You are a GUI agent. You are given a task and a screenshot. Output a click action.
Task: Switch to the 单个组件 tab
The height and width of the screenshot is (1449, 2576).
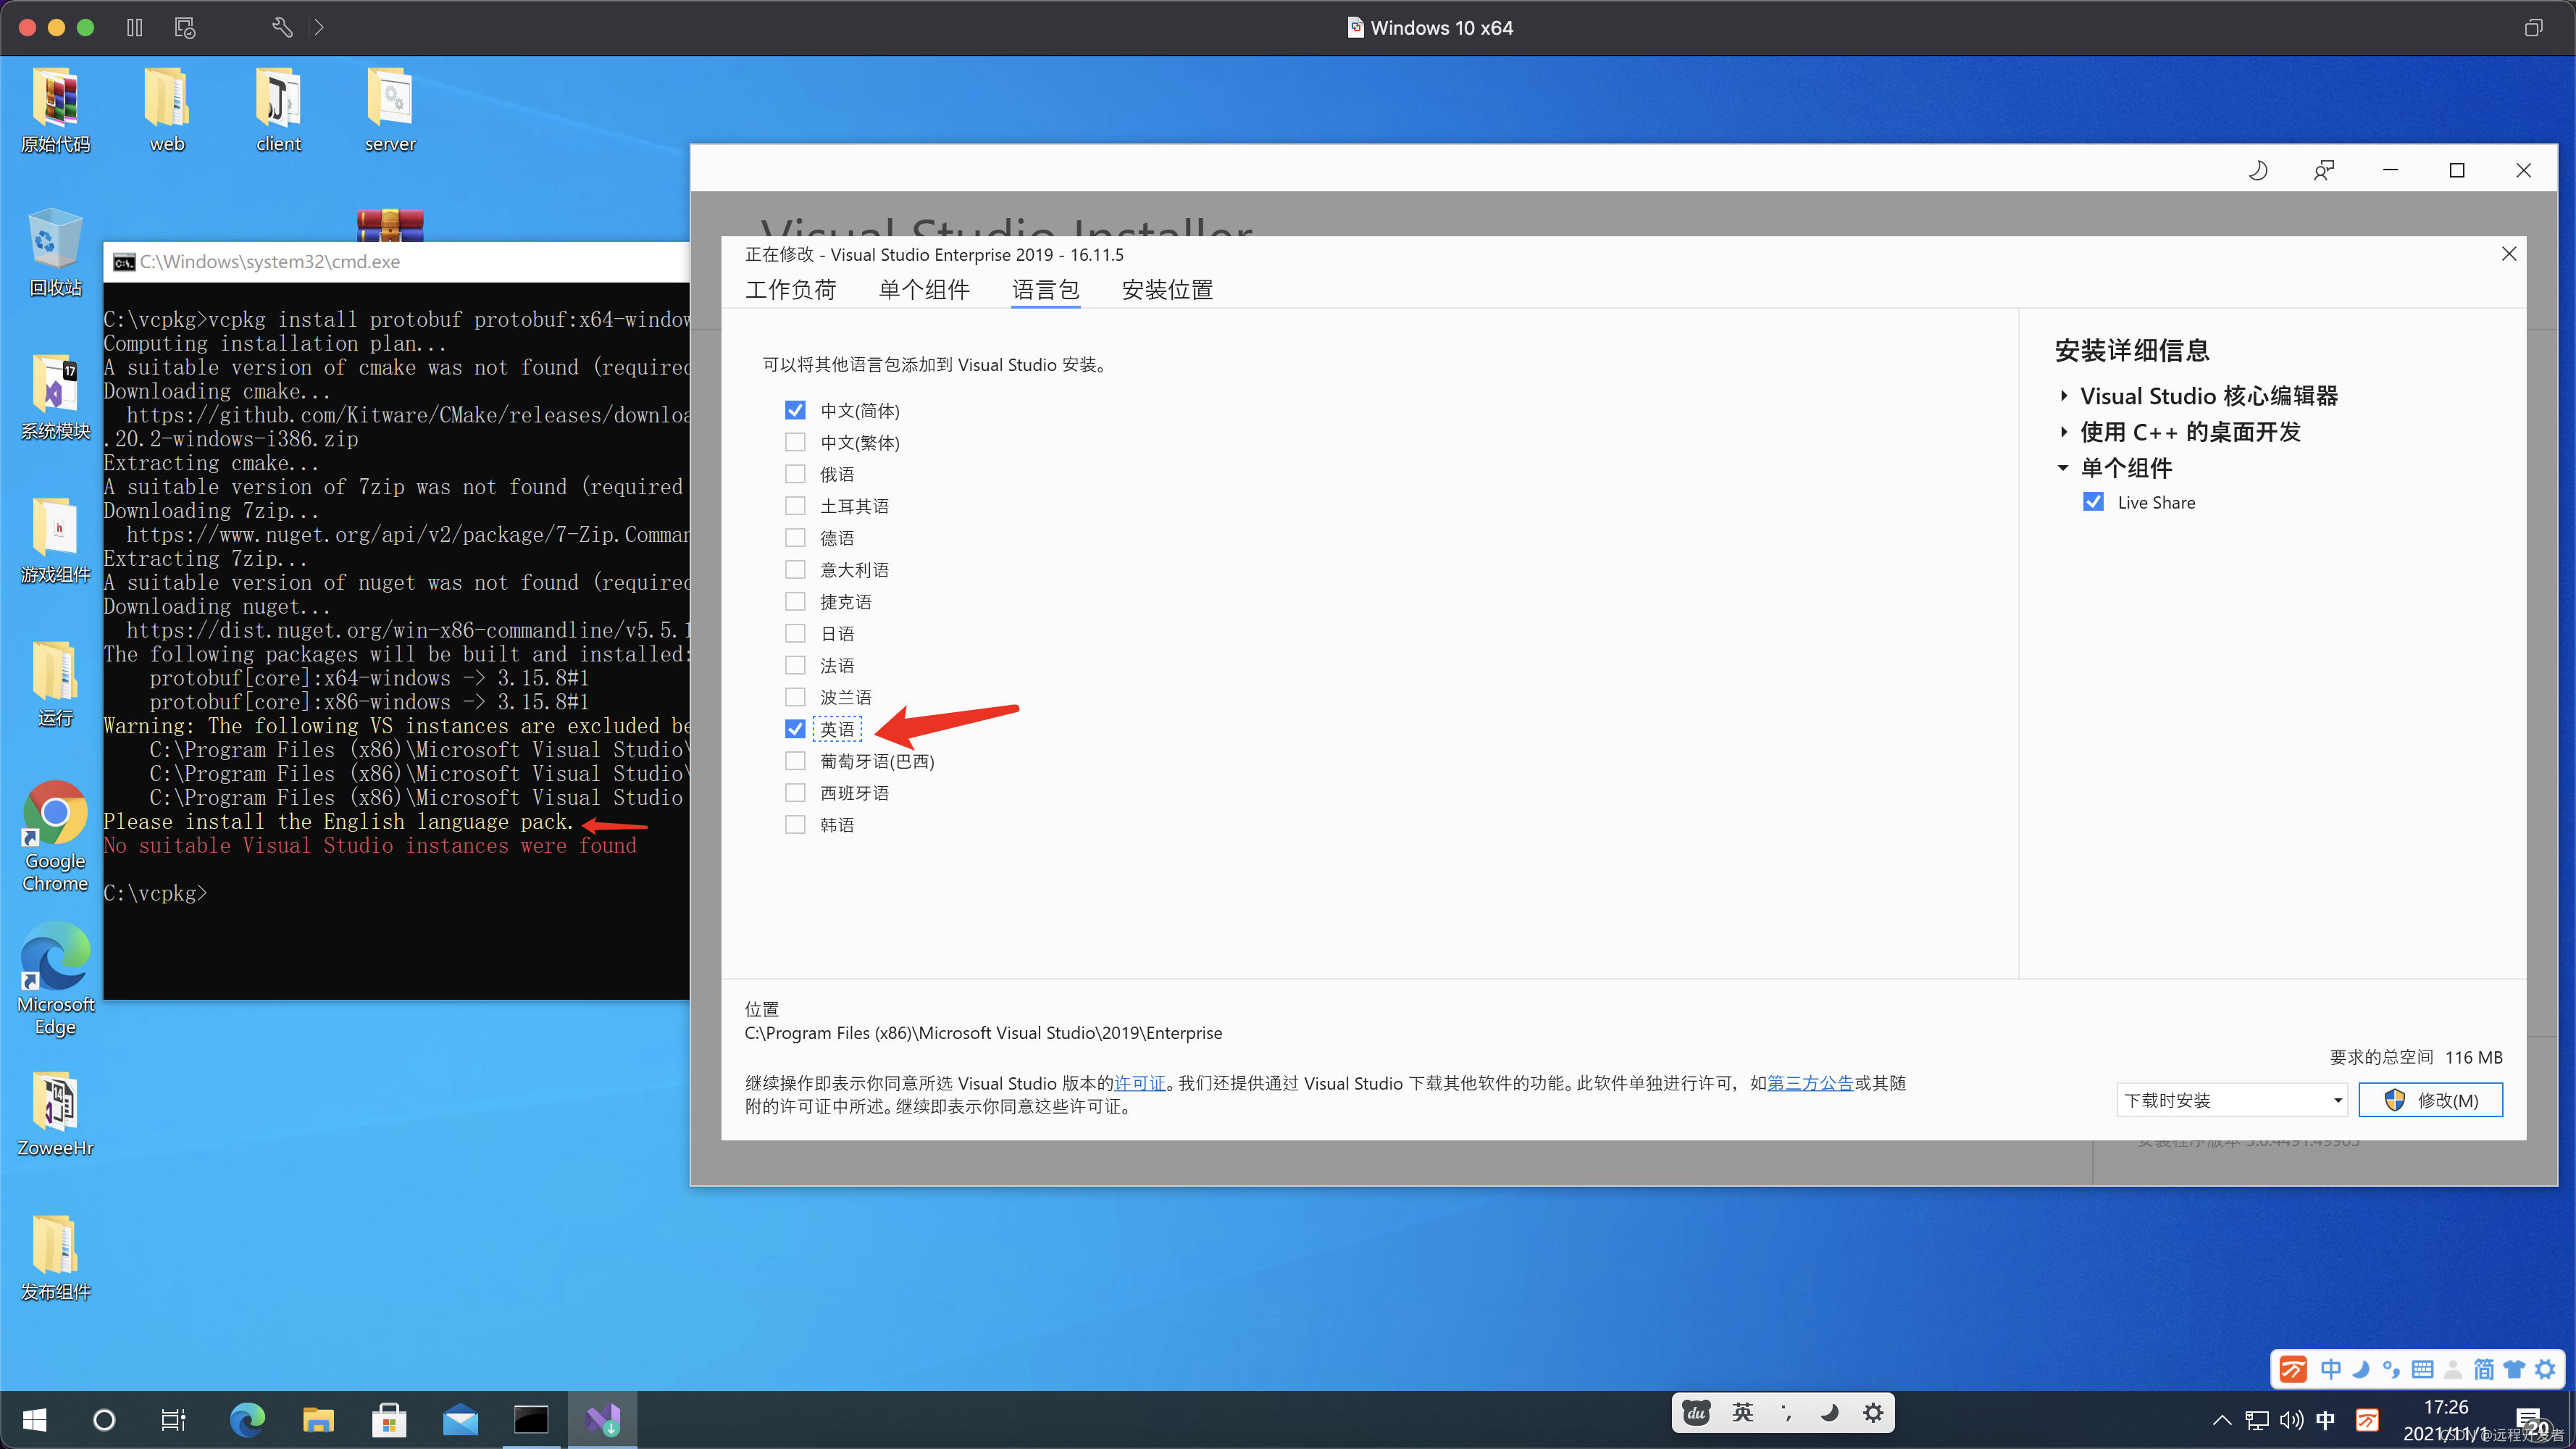click(x=924, y=290)
